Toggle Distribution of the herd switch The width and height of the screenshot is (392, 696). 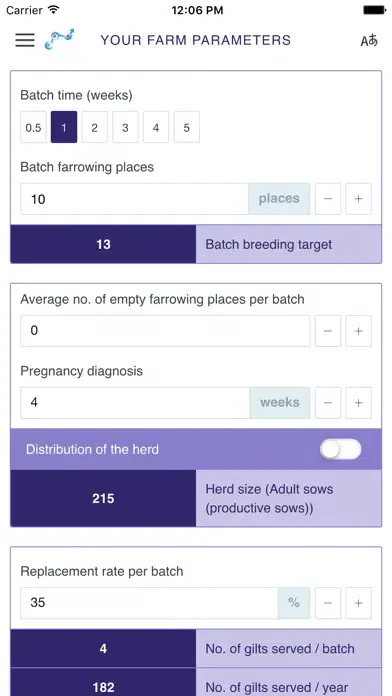click(341, 449)
